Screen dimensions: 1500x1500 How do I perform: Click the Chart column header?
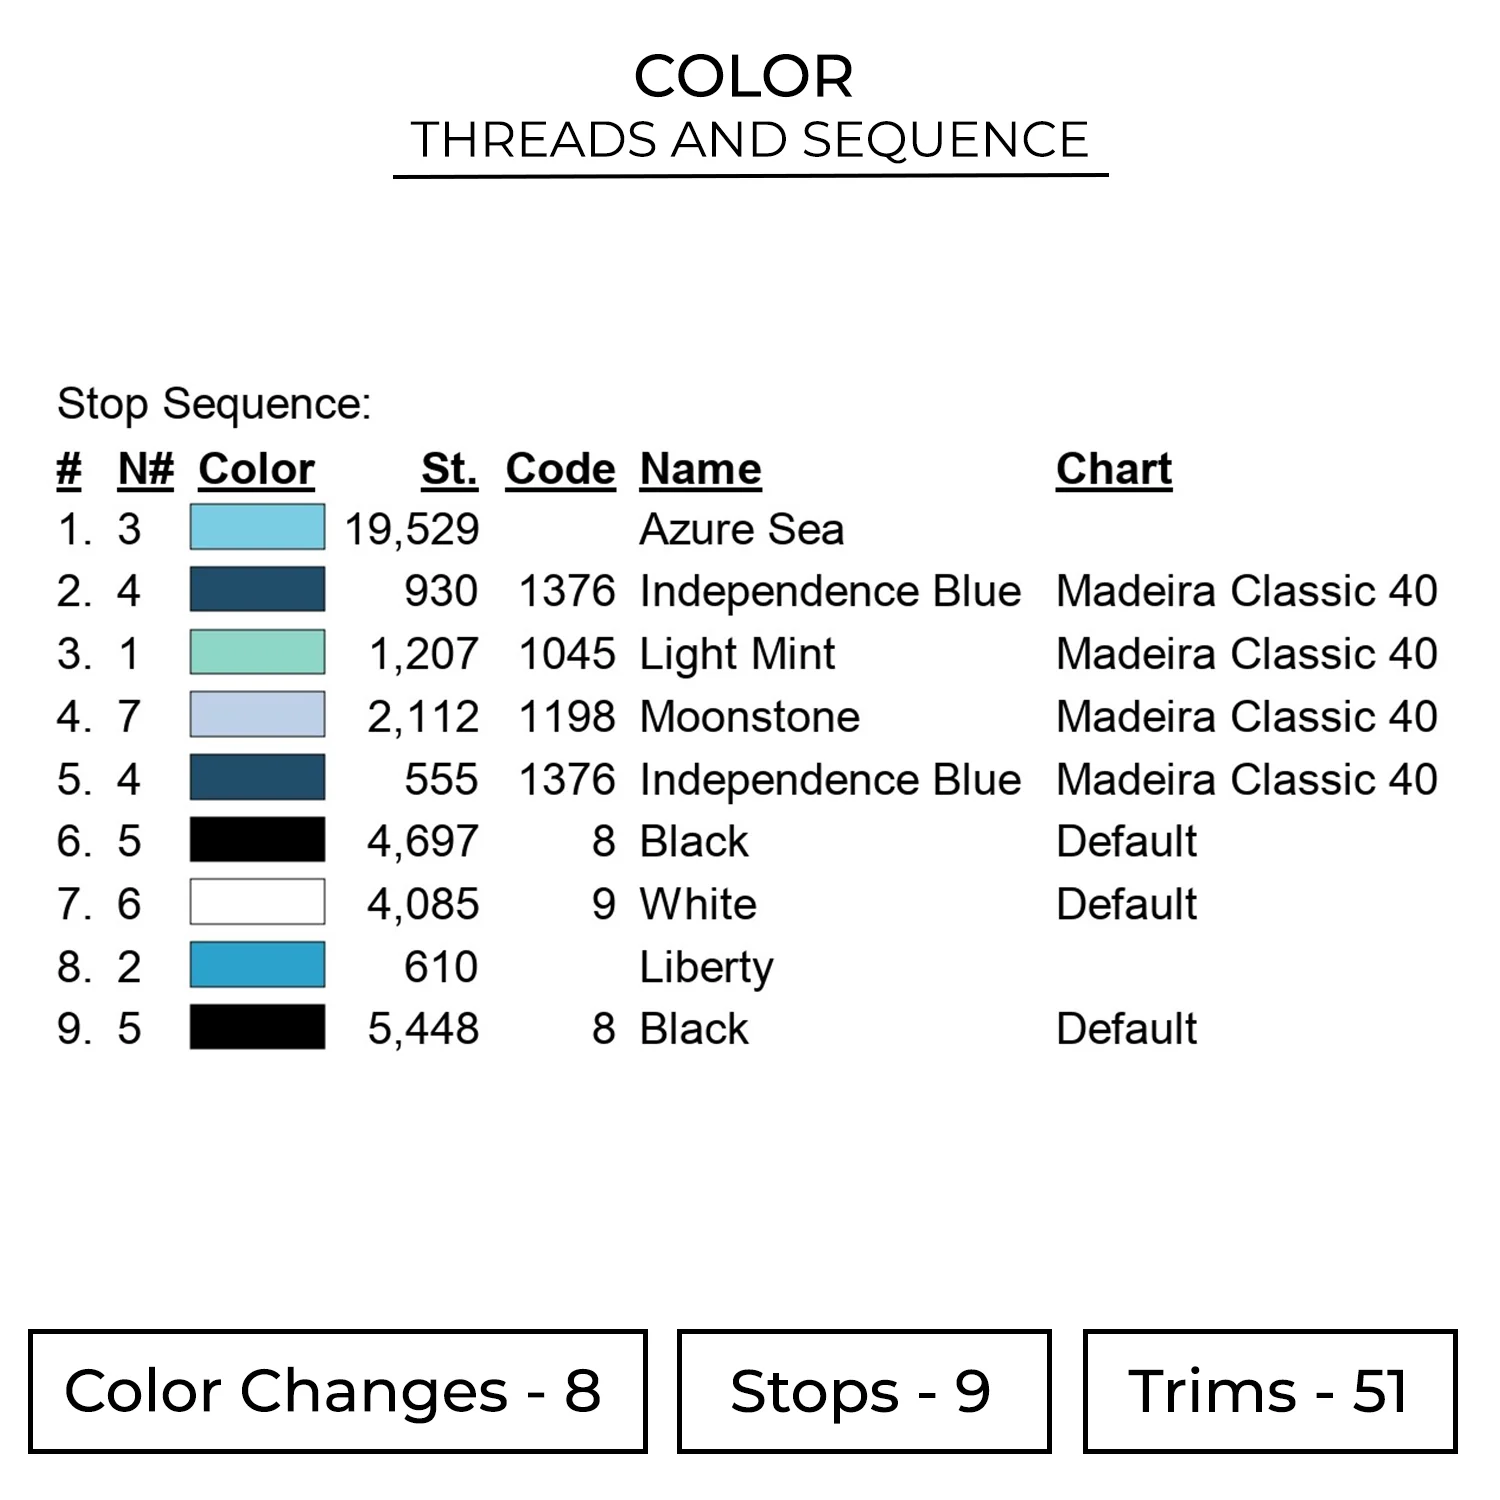(x=1114, y=469)
